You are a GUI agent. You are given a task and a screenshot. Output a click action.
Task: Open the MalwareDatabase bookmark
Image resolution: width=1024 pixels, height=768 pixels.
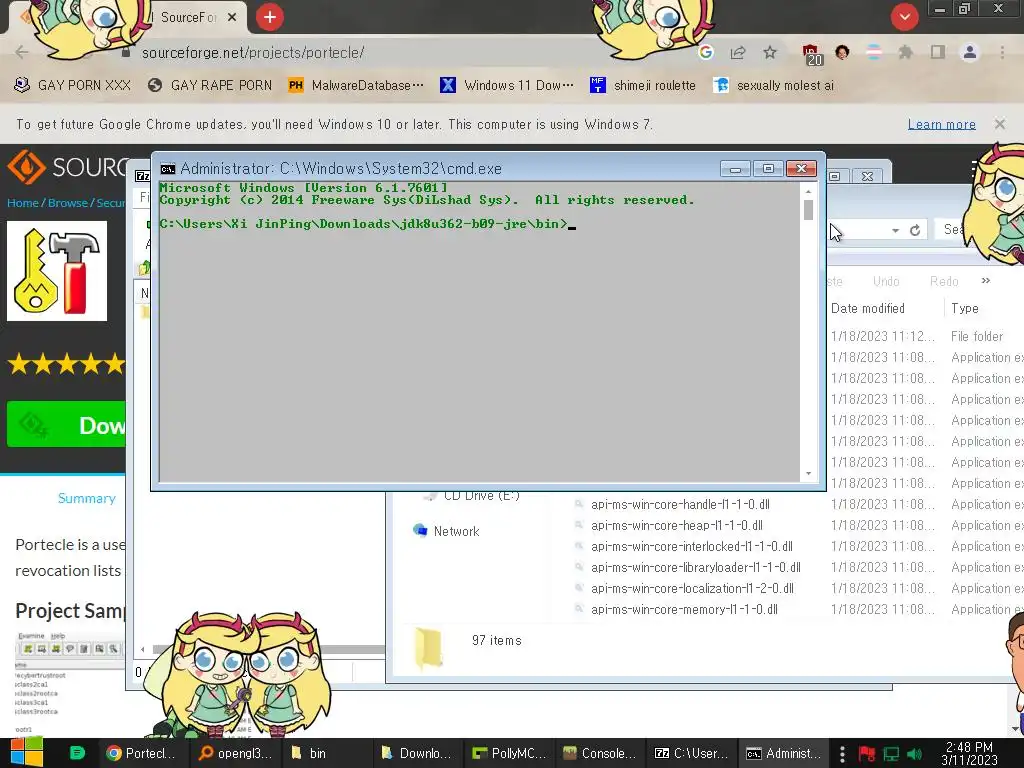[x=356, y=85]
